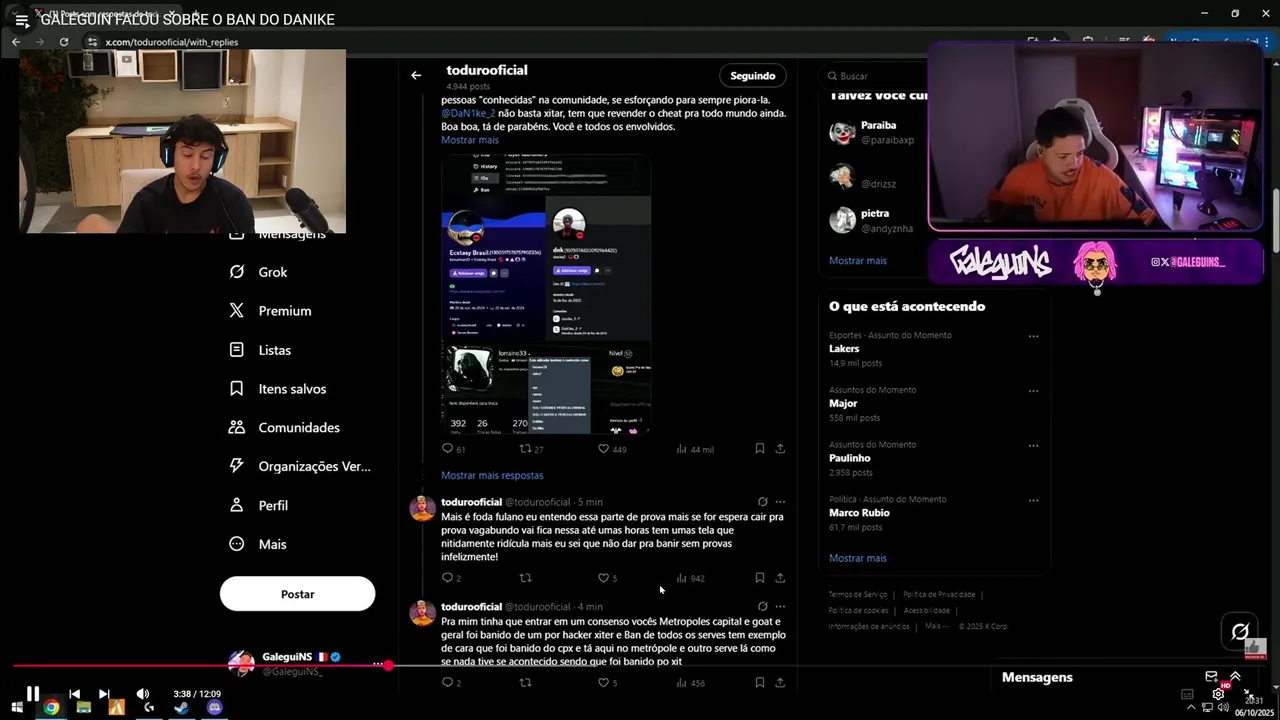Like the reply with 456 views
1280x720 pixels.
607,683
